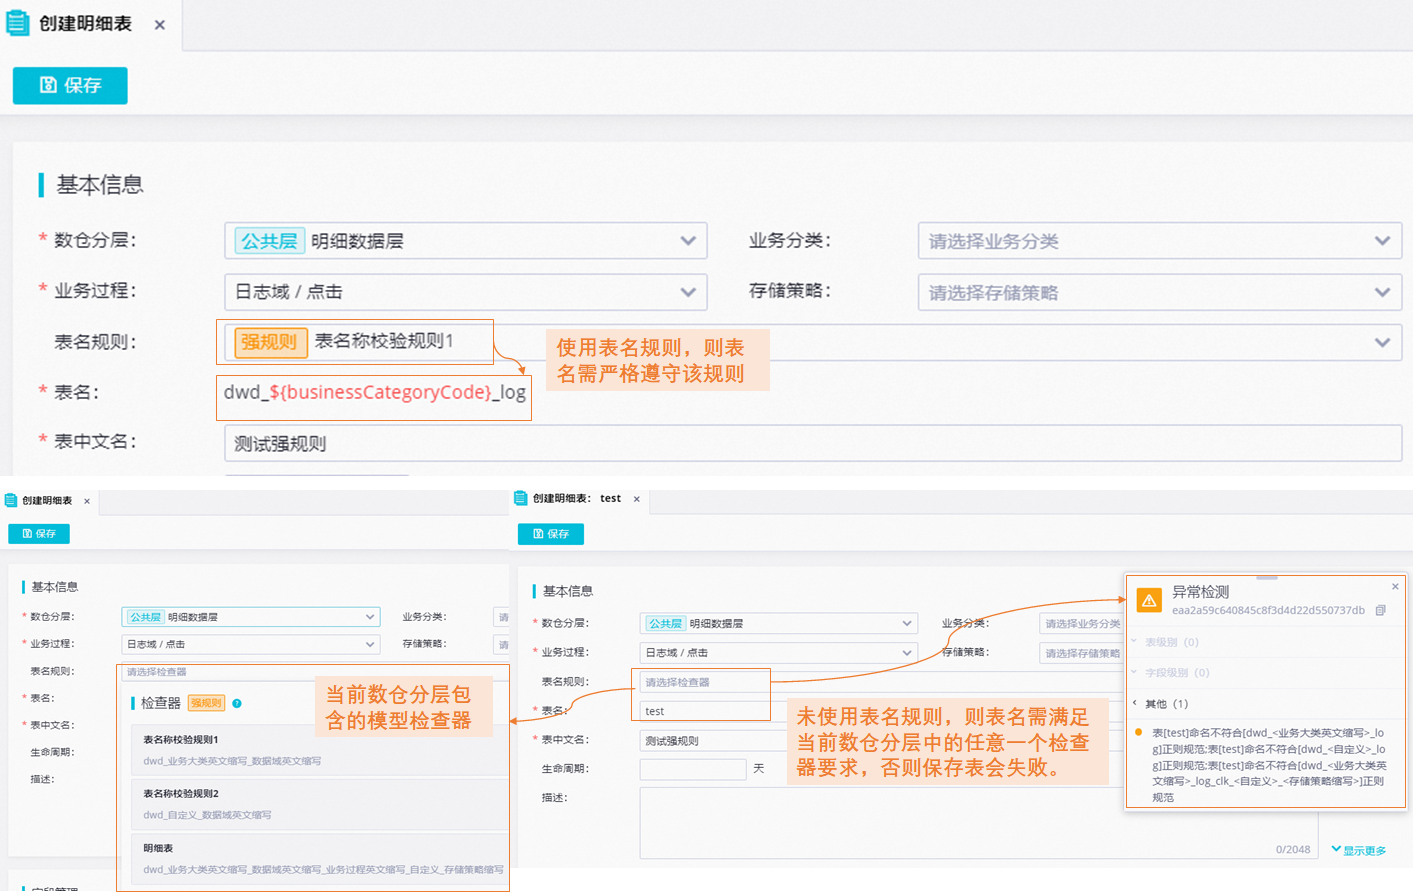
Task: Click 保存 in the 检查器 list window
Action: click(x=39, y=534)
